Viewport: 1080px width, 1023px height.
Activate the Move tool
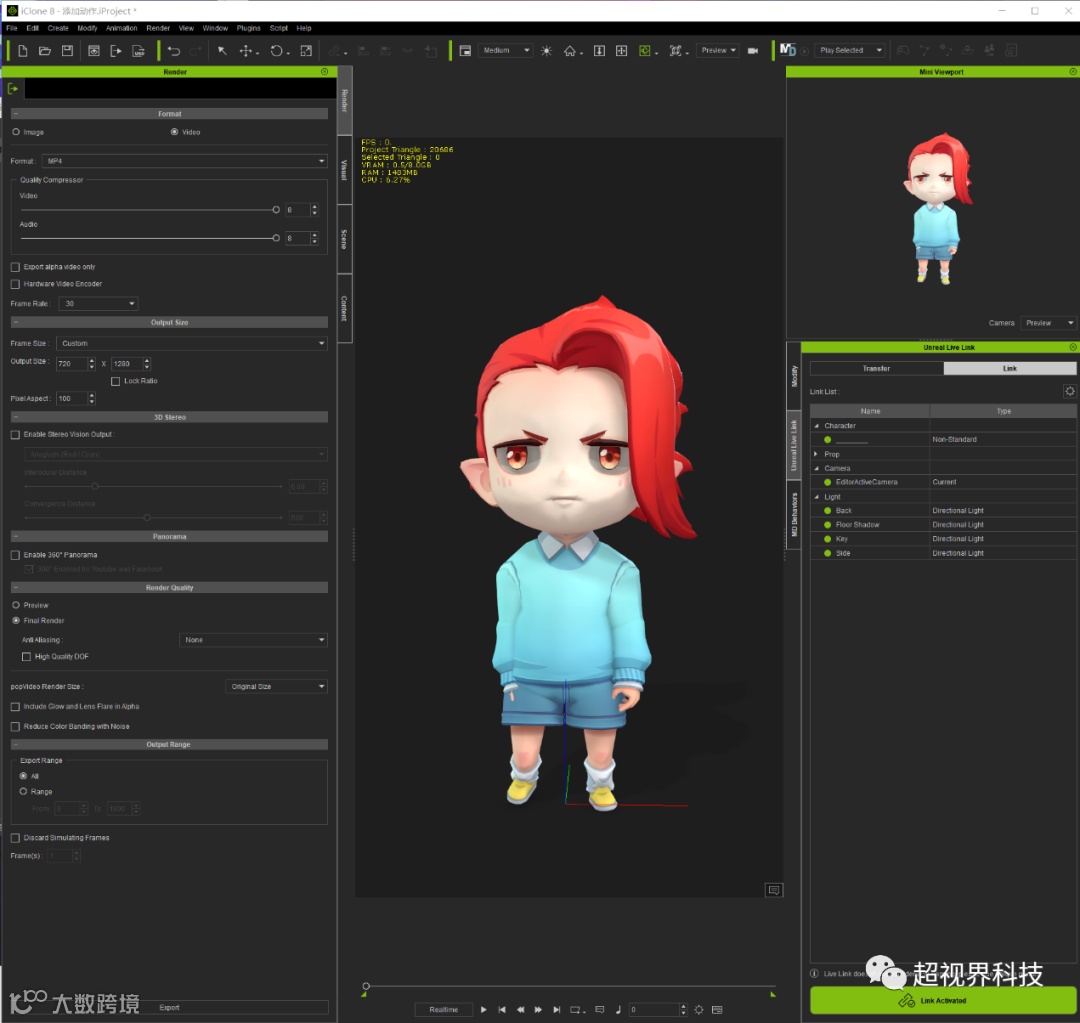pyautogui.click(x=245, y=51)
